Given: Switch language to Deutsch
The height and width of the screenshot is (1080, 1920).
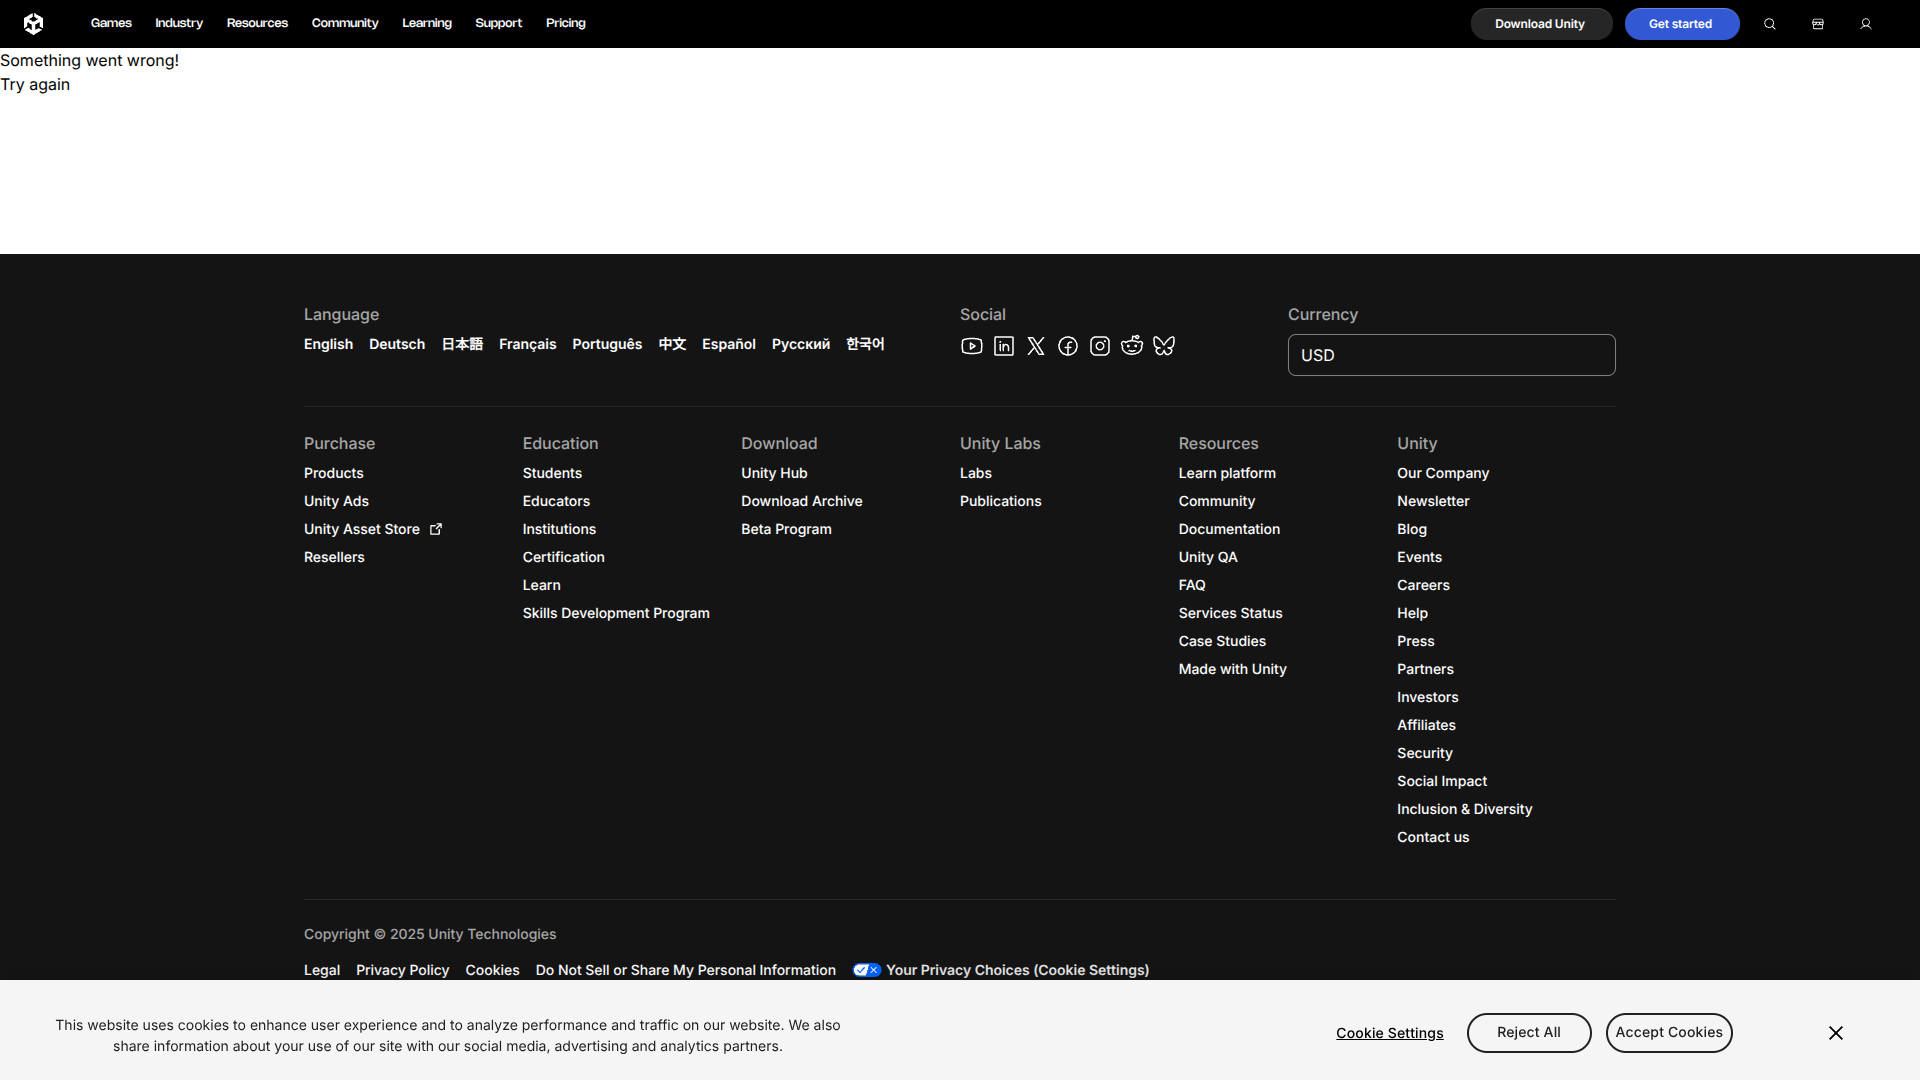Looking at the screenshot, I should [x=397, y=344].
